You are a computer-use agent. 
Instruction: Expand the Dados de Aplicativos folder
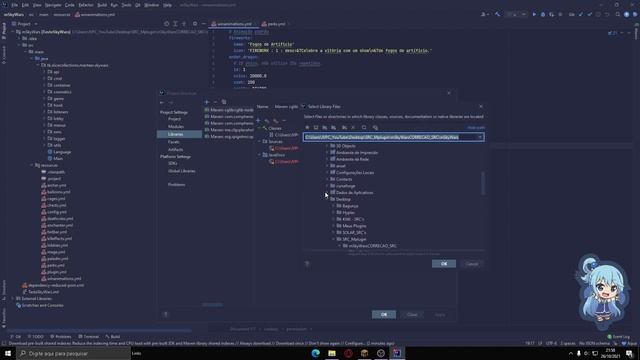click(327, 193)
